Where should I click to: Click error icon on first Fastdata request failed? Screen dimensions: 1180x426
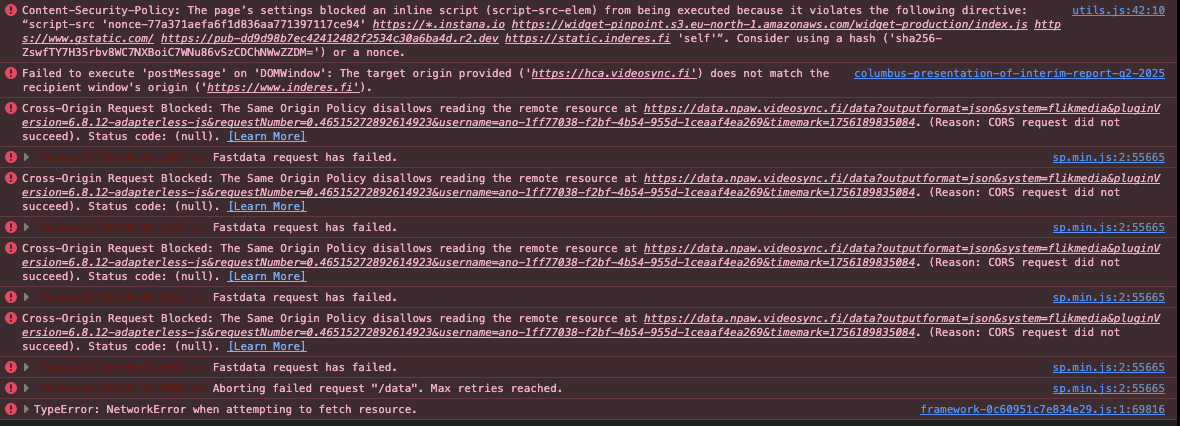point(11,157)
